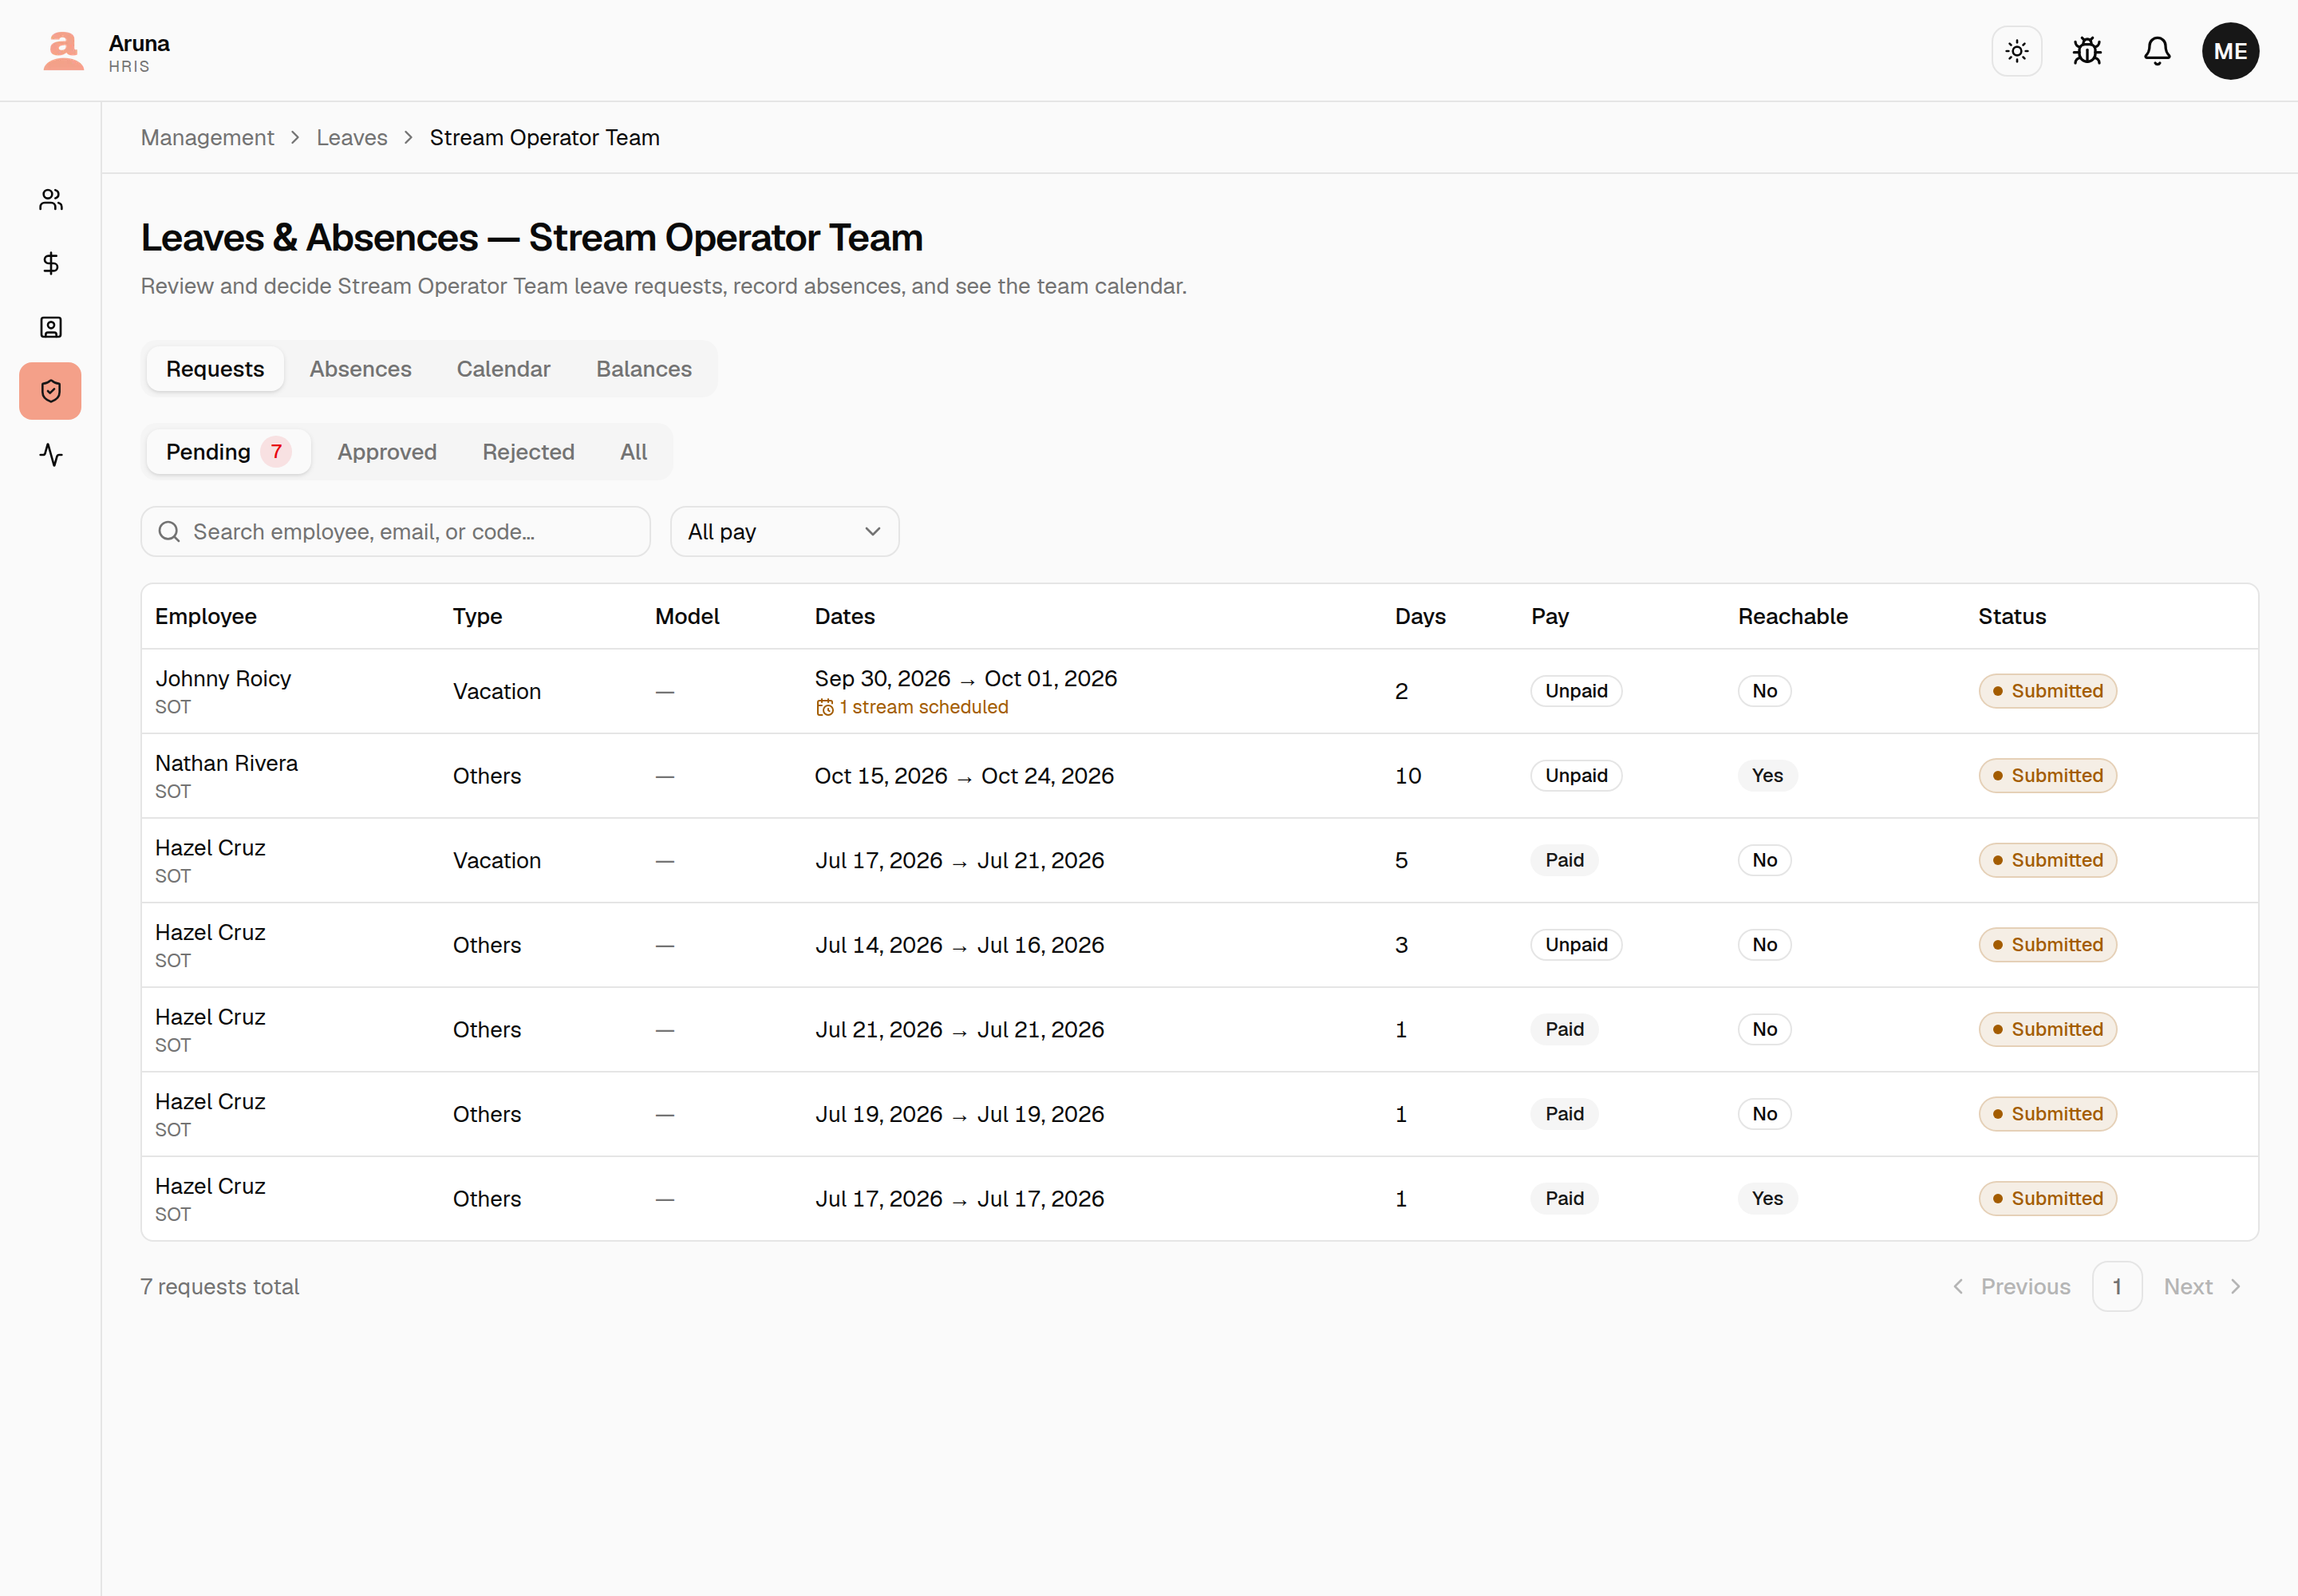Switch to the Calendar tab
2298x1596 pixels.
pyautogui.click(x=503, y=369)
